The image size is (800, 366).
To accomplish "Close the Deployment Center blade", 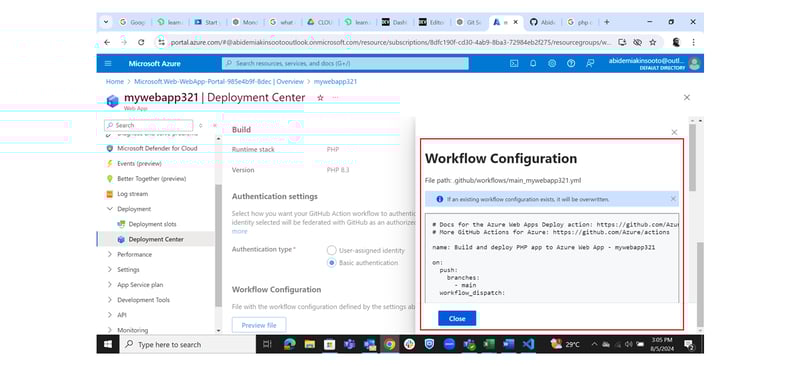I will tap(687, 97).
